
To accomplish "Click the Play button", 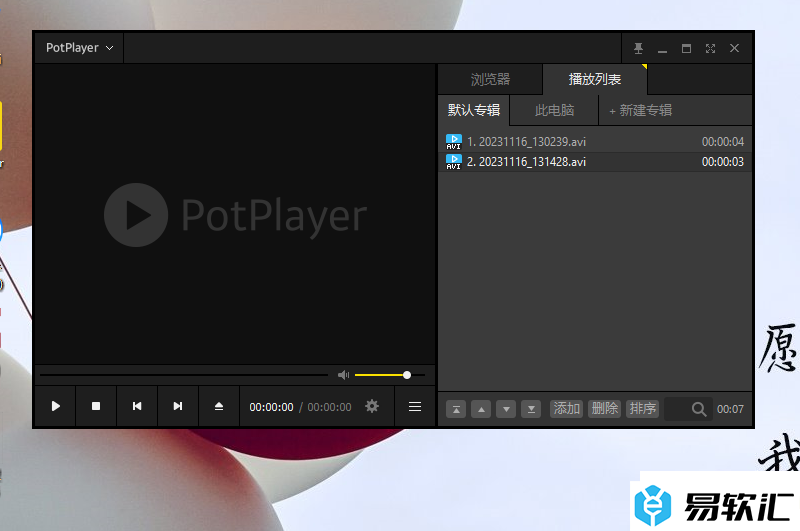I will [56, 406].
